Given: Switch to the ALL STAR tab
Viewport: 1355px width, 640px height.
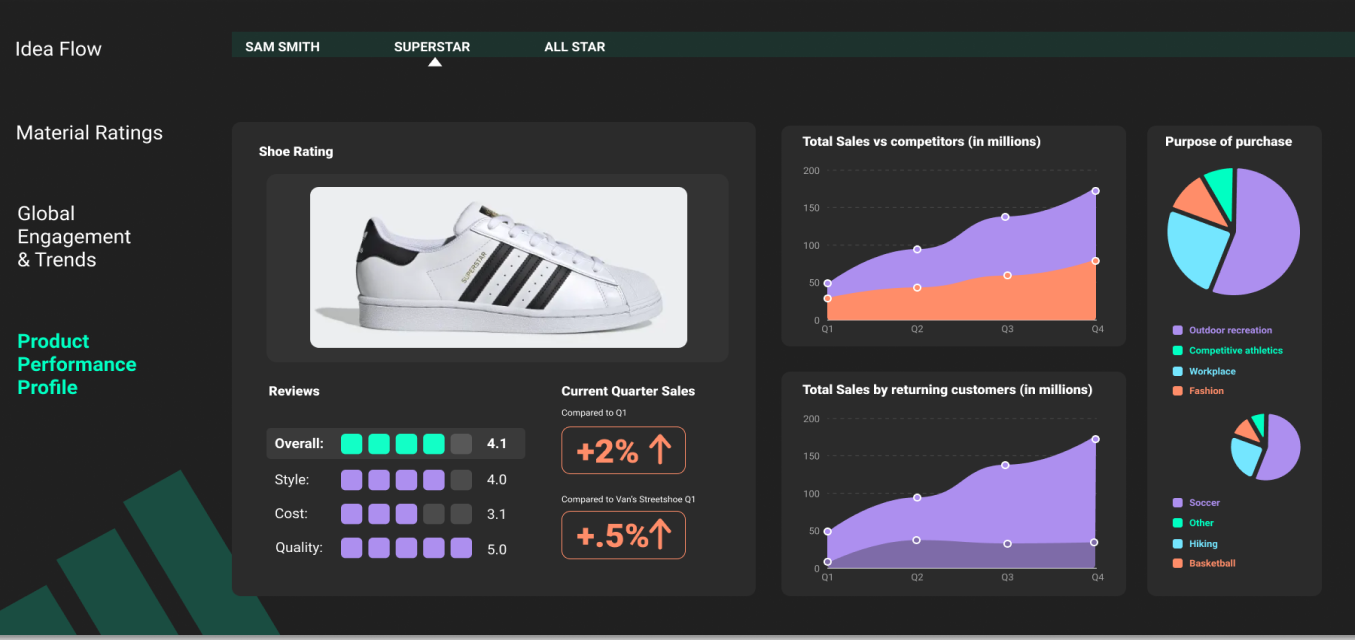Looking at the screenshot, I should (575, 47).
